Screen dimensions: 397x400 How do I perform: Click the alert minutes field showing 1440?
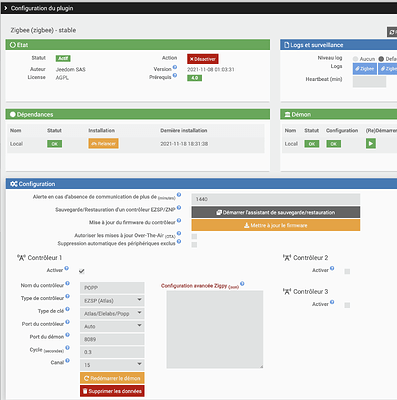point(276,199)
